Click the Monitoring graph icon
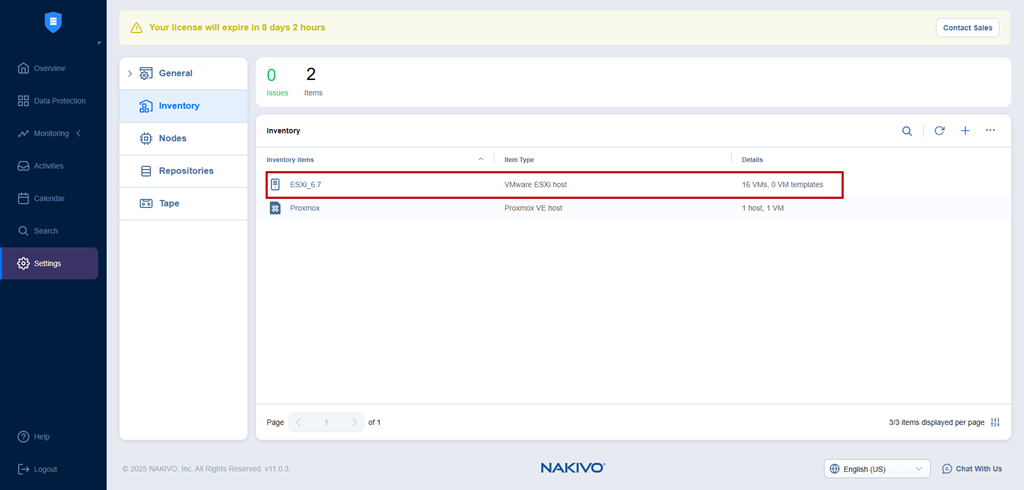The width and height of the screenshot is (1024, 490). (24, 133)
